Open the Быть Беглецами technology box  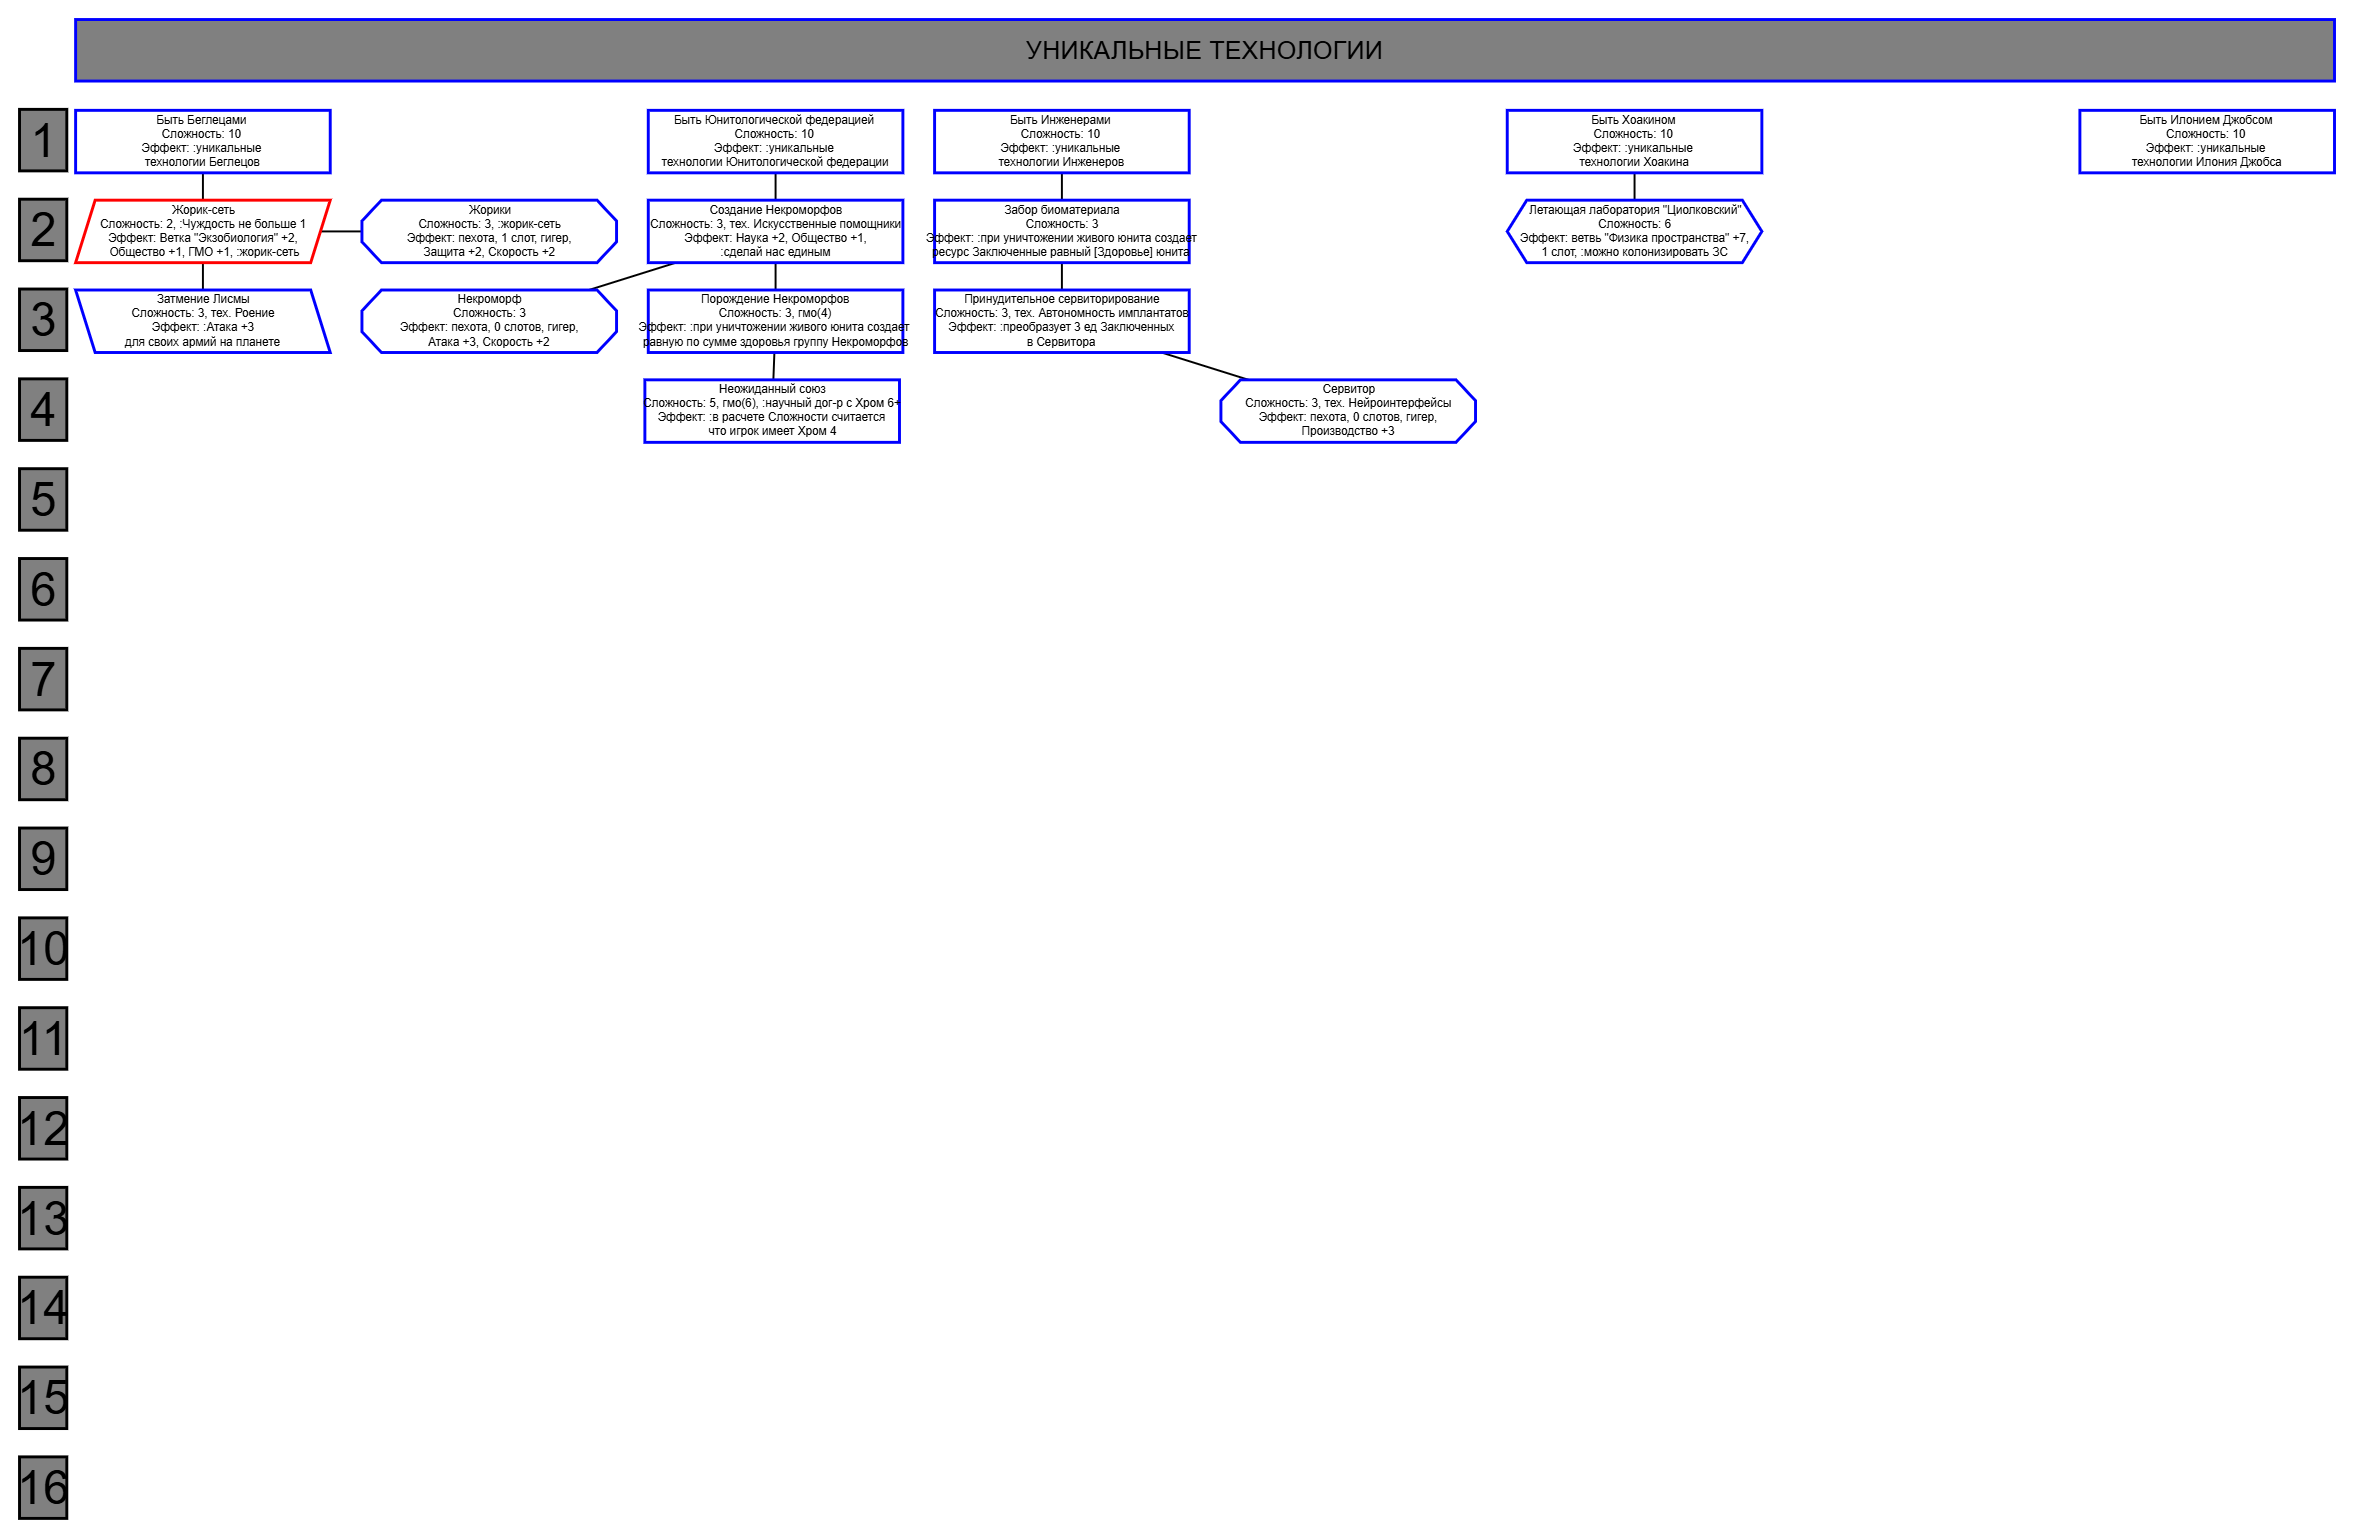(x=203, y=141)
